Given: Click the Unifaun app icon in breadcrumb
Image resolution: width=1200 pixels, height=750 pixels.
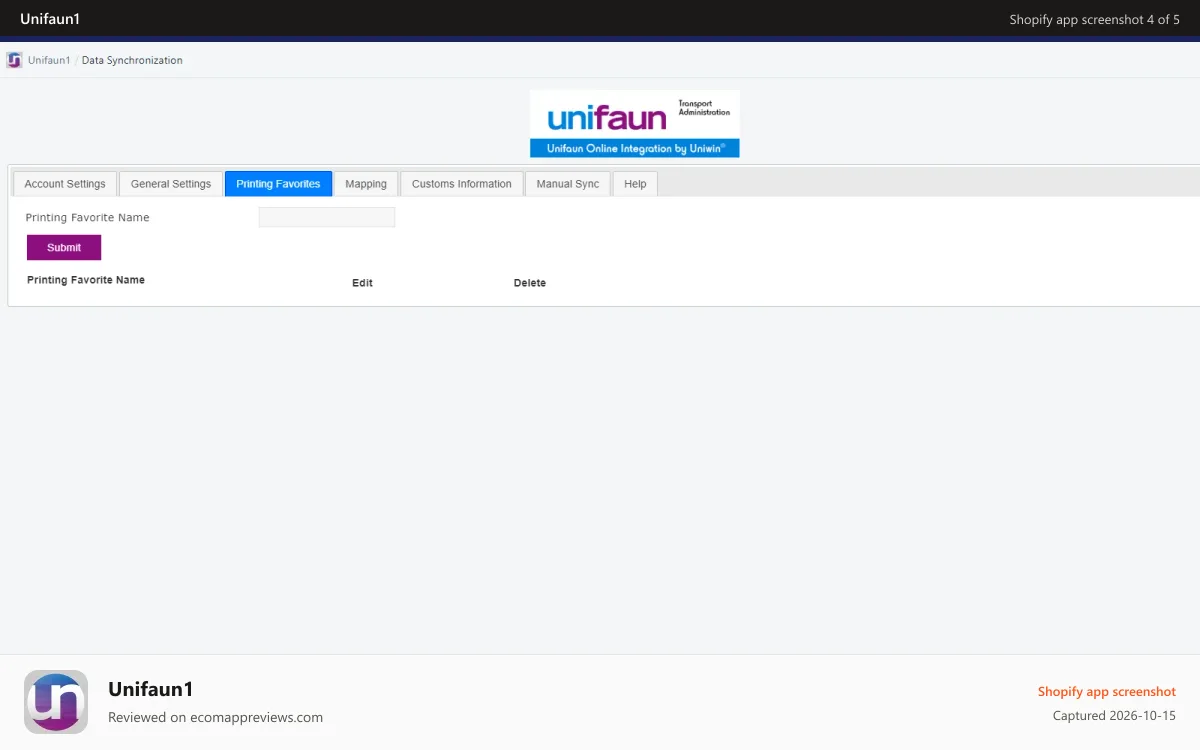Looking at the screenshot, I should (x=14, y=60).
